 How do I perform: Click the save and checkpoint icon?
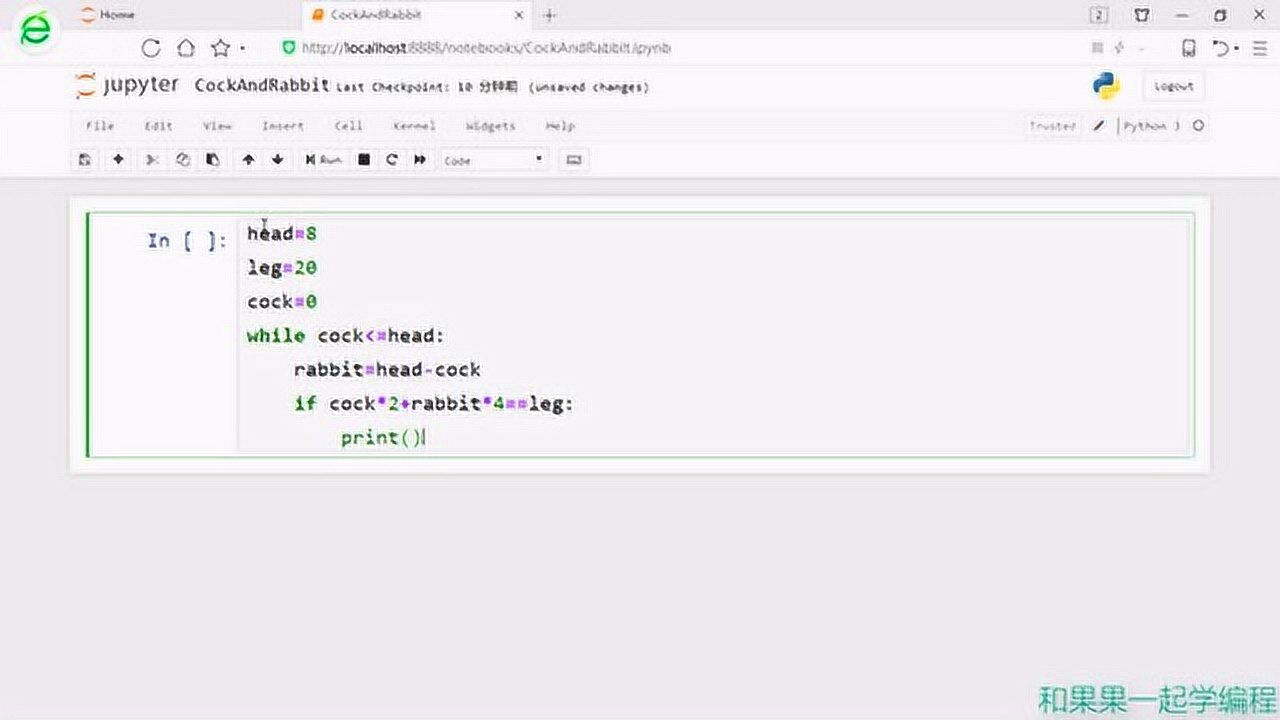click(x=85, y=160)
